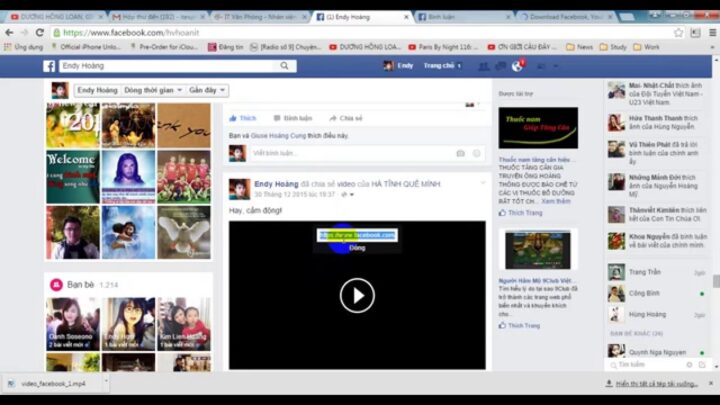Open the Dòng thời gian dropdown
Image resolution: width=720 pixels, height=405 pixels.
point(153,90)
